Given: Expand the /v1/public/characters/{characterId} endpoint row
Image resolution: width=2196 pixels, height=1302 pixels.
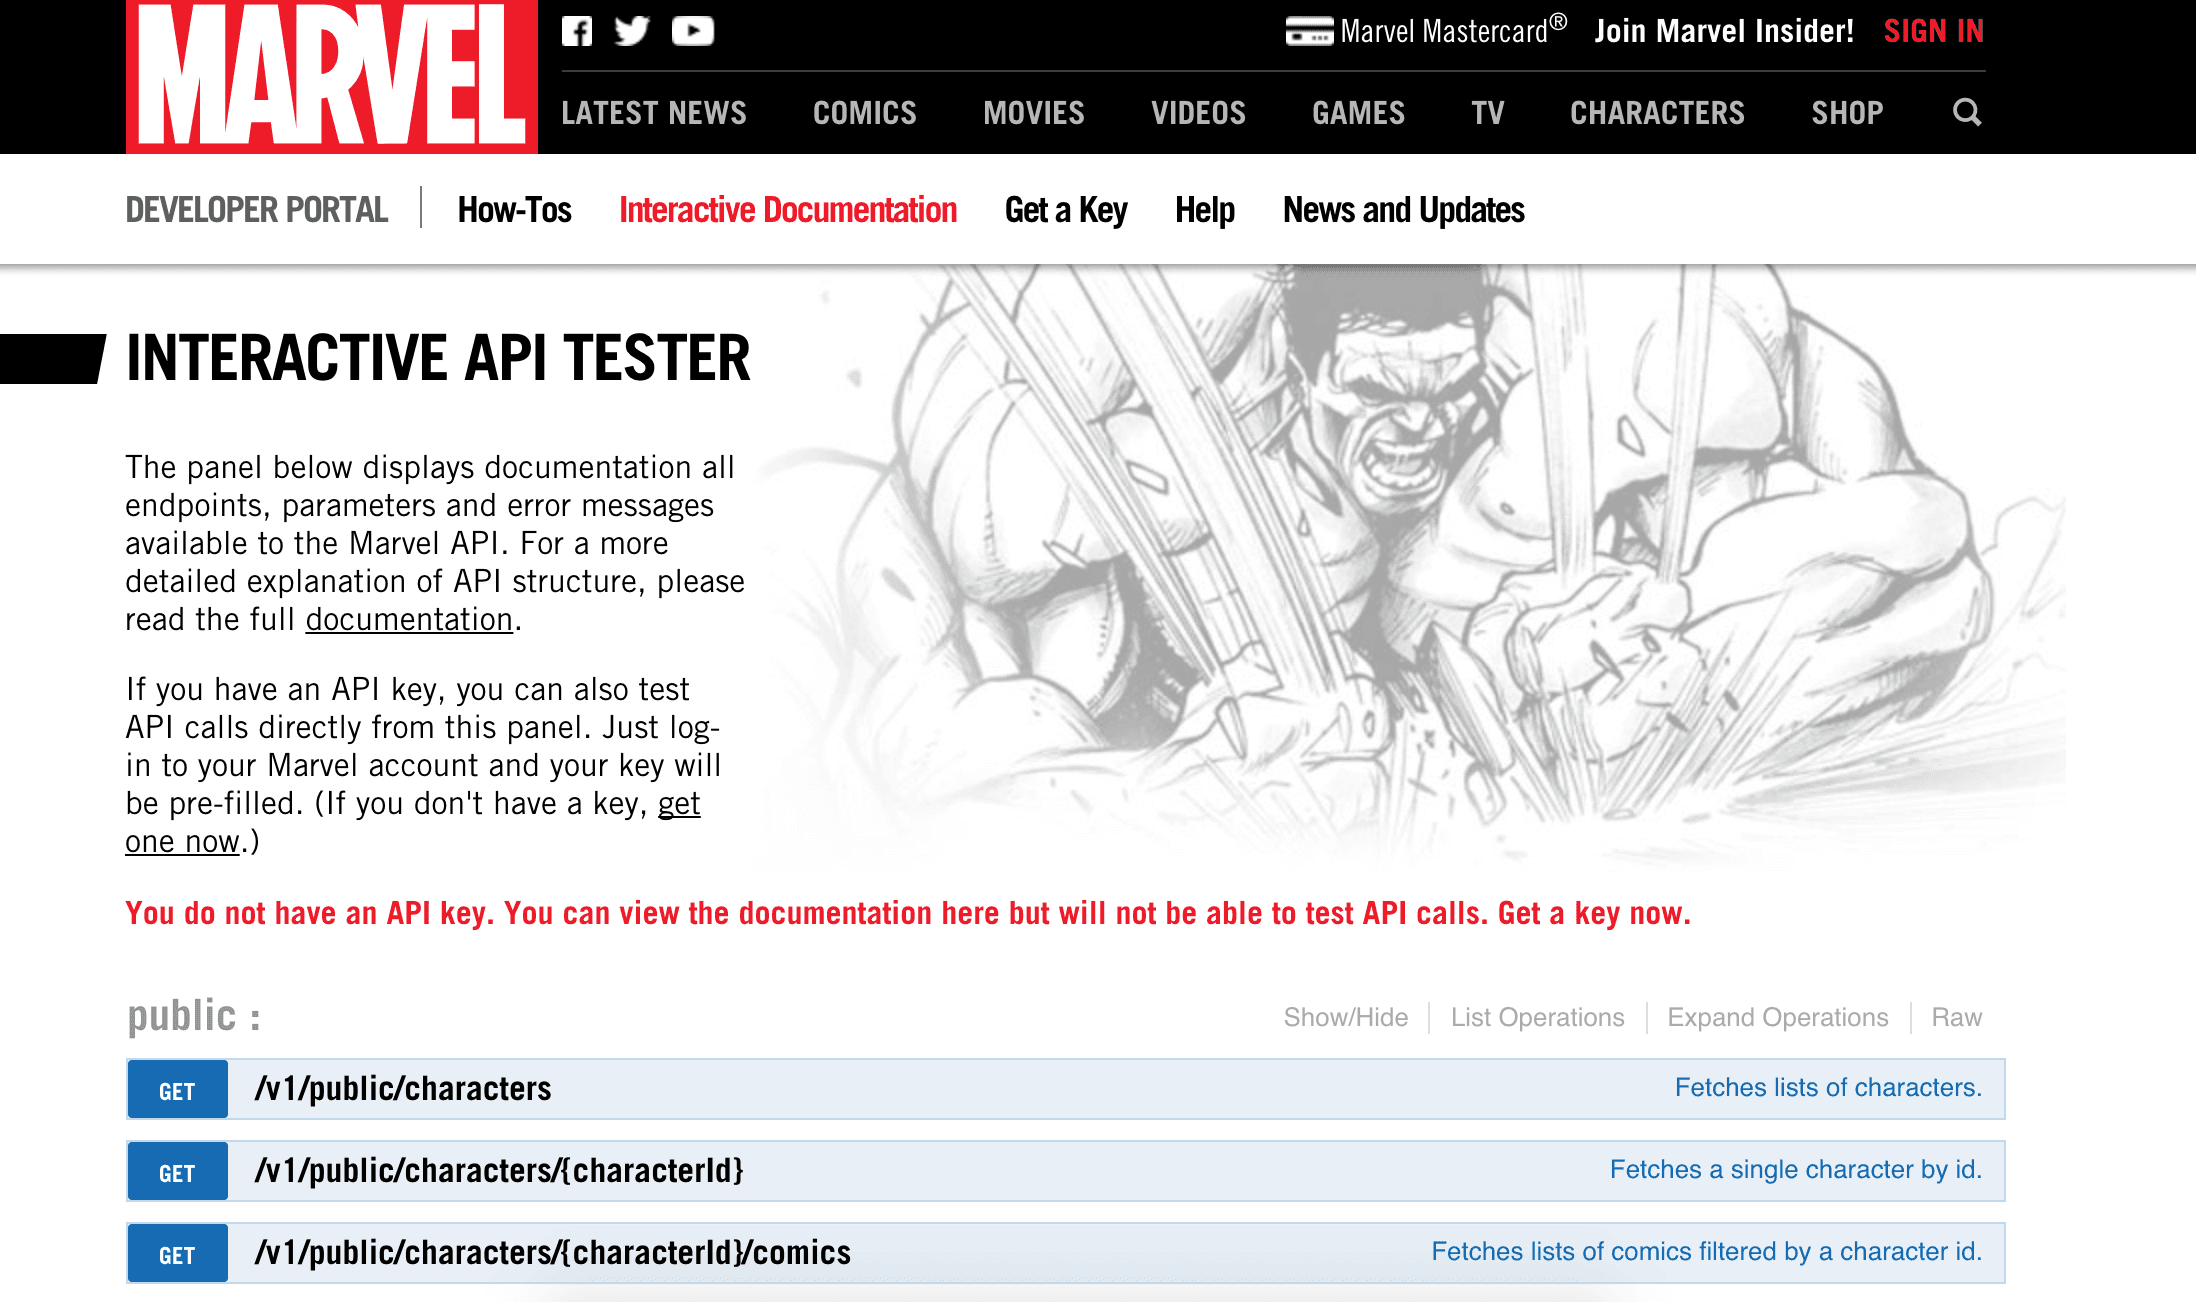Looking at the screenshot, I should click(499, 1171).
